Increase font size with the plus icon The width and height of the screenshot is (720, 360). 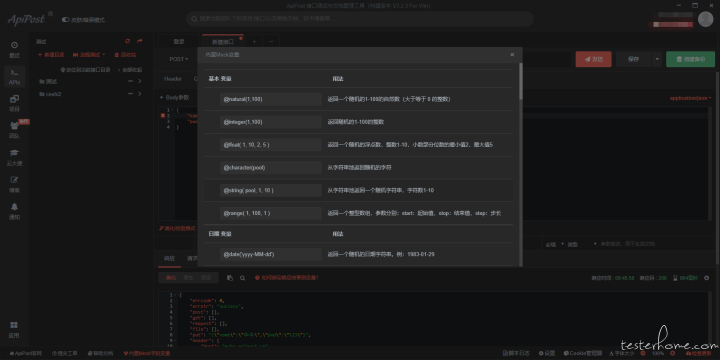click(673, 354)
